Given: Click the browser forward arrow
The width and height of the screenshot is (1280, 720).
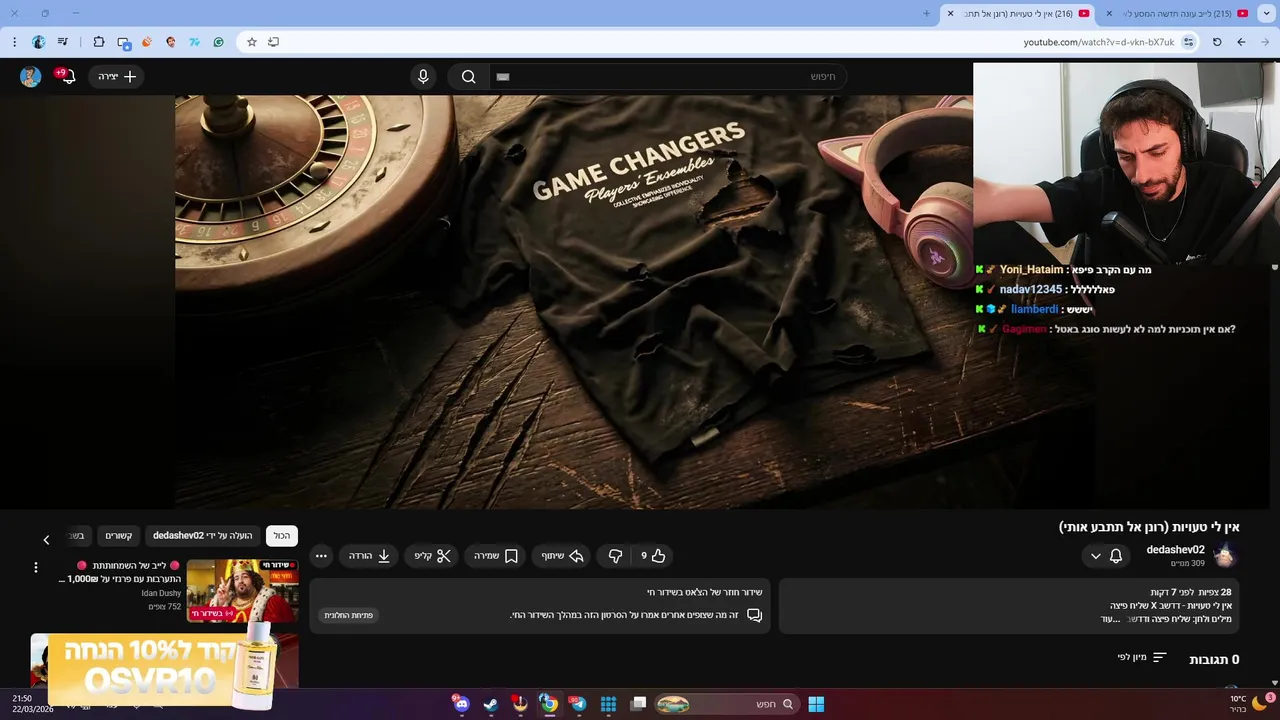Looking at the screenshot, I should click(1265, 42).
